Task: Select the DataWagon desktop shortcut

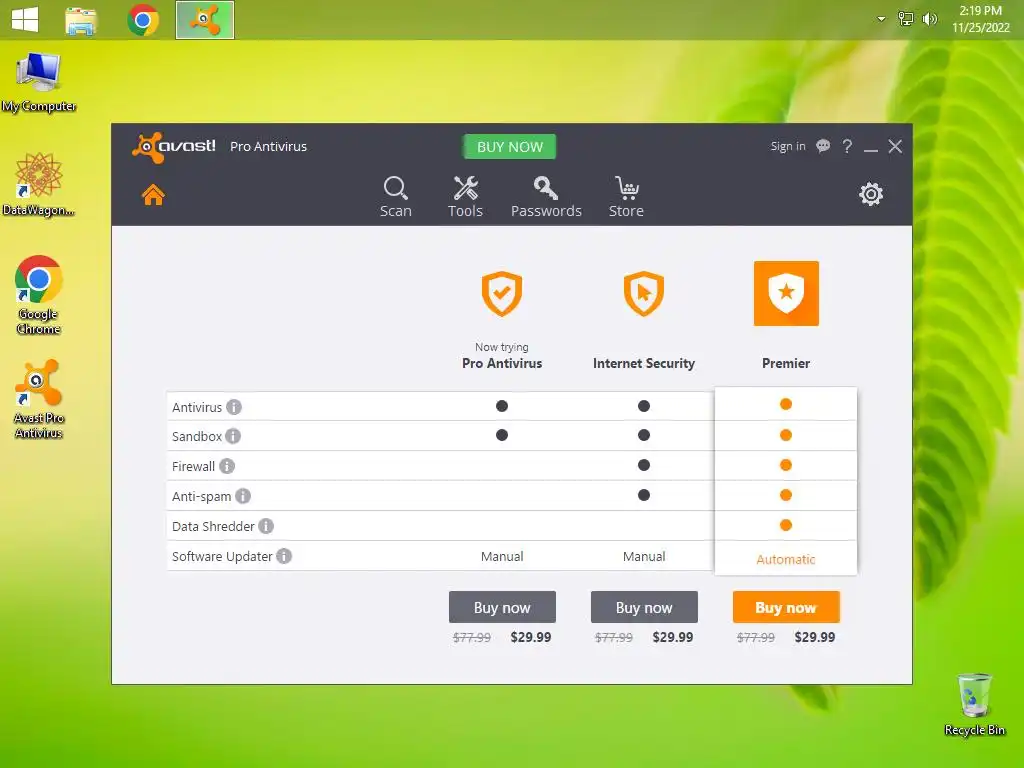Action: click(39, 185)
